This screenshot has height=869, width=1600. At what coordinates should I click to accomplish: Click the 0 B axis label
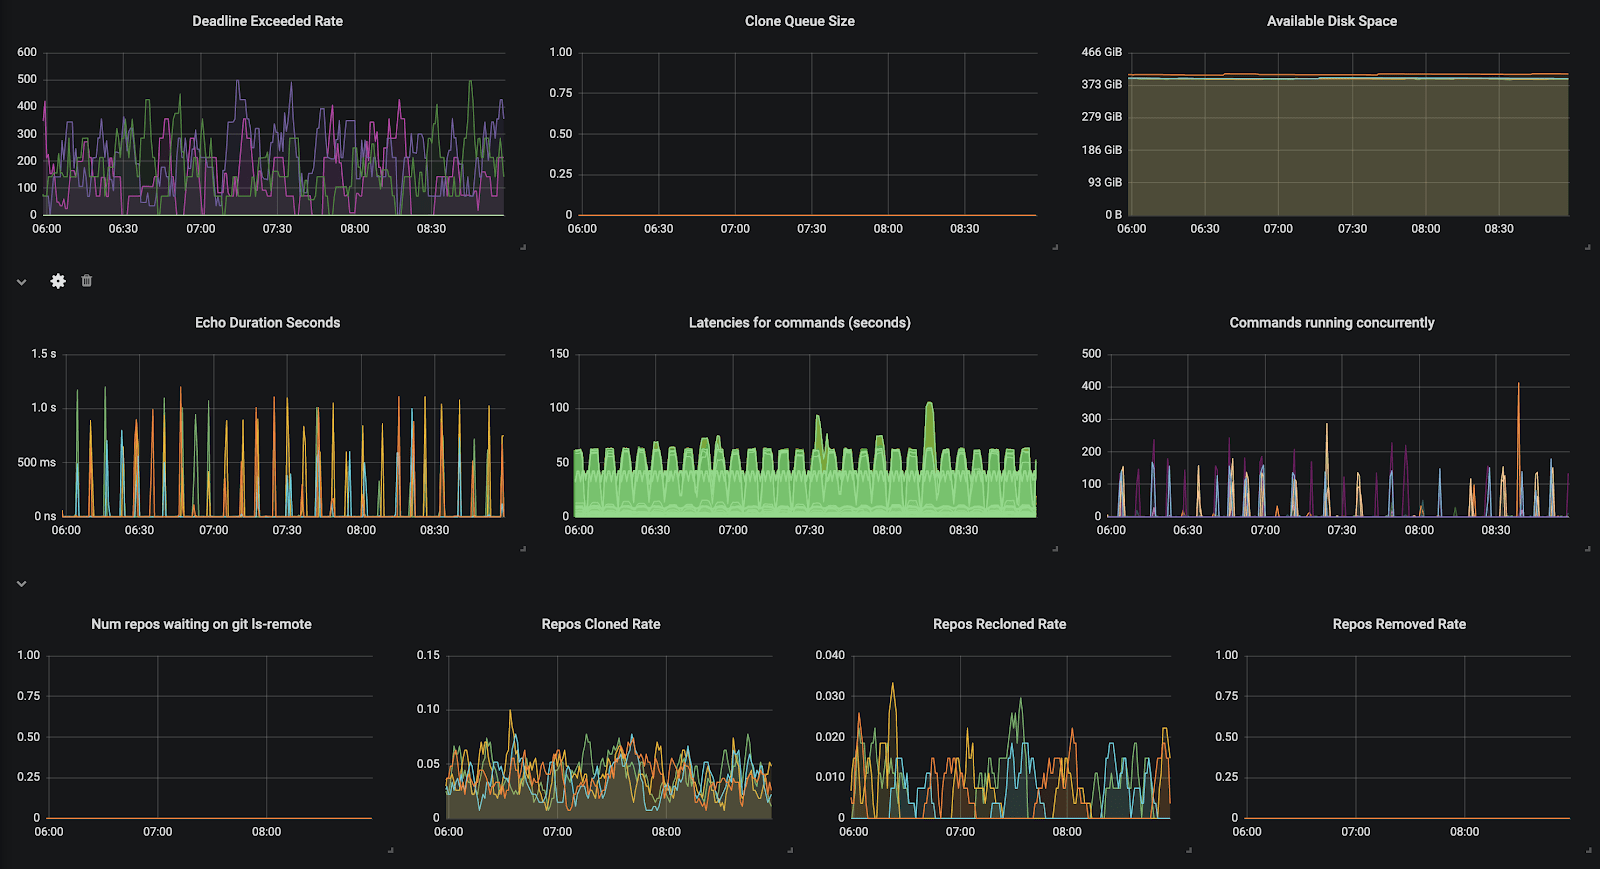coord(1113,214)
